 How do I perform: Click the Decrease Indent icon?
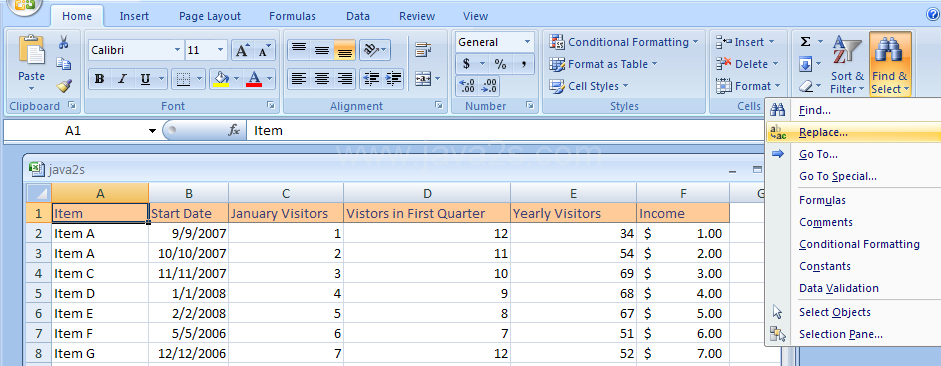pos(371,79)
